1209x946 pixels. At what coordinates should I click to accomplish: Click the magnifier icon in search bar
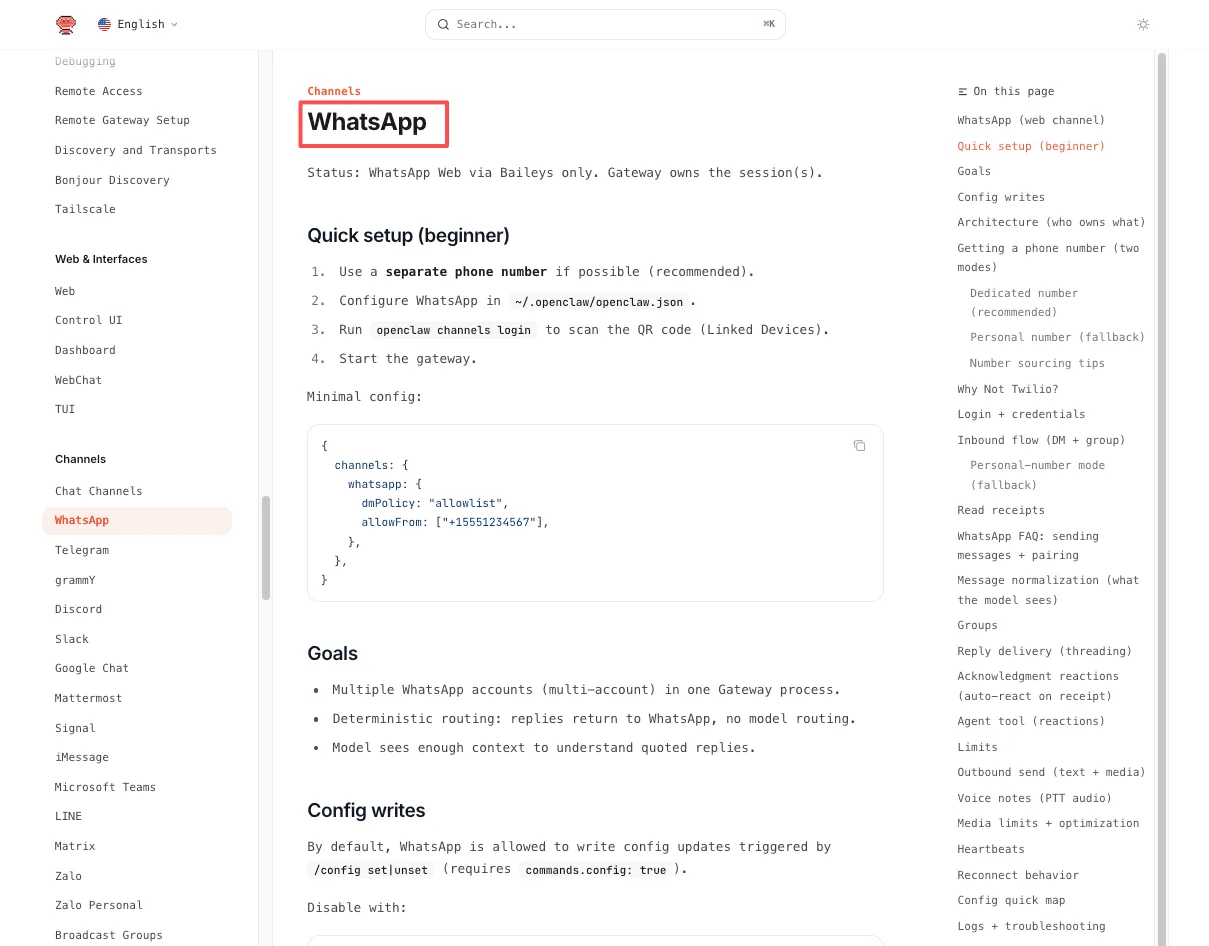443,25
